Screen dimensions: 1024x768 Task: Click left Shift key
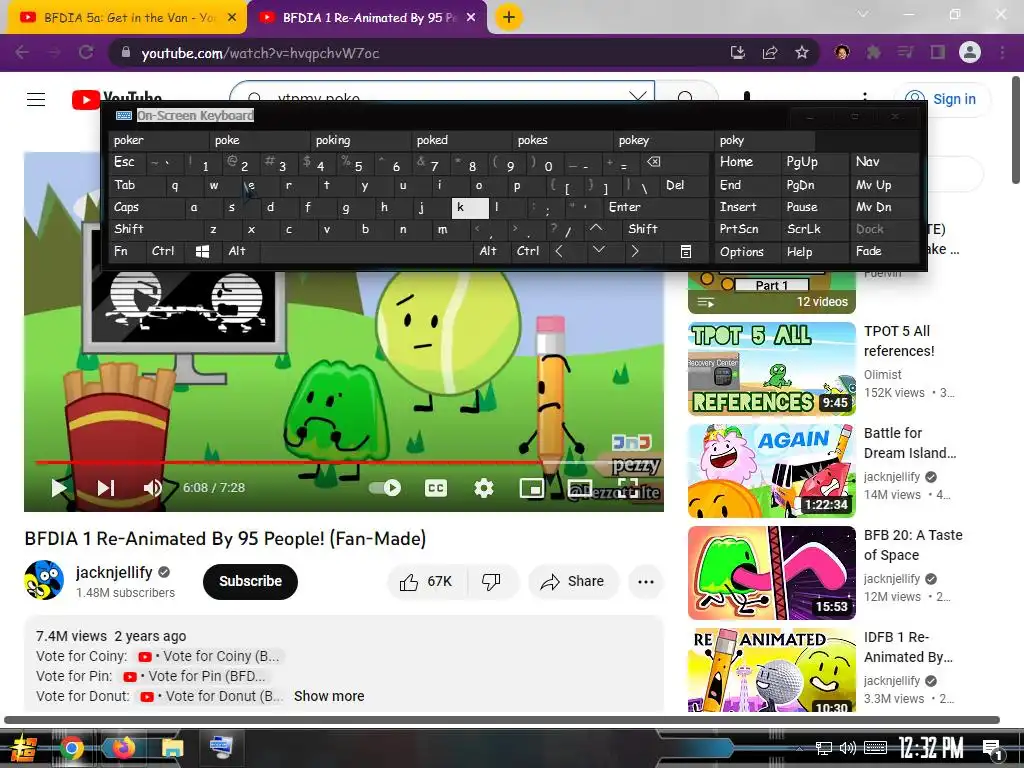155,229
